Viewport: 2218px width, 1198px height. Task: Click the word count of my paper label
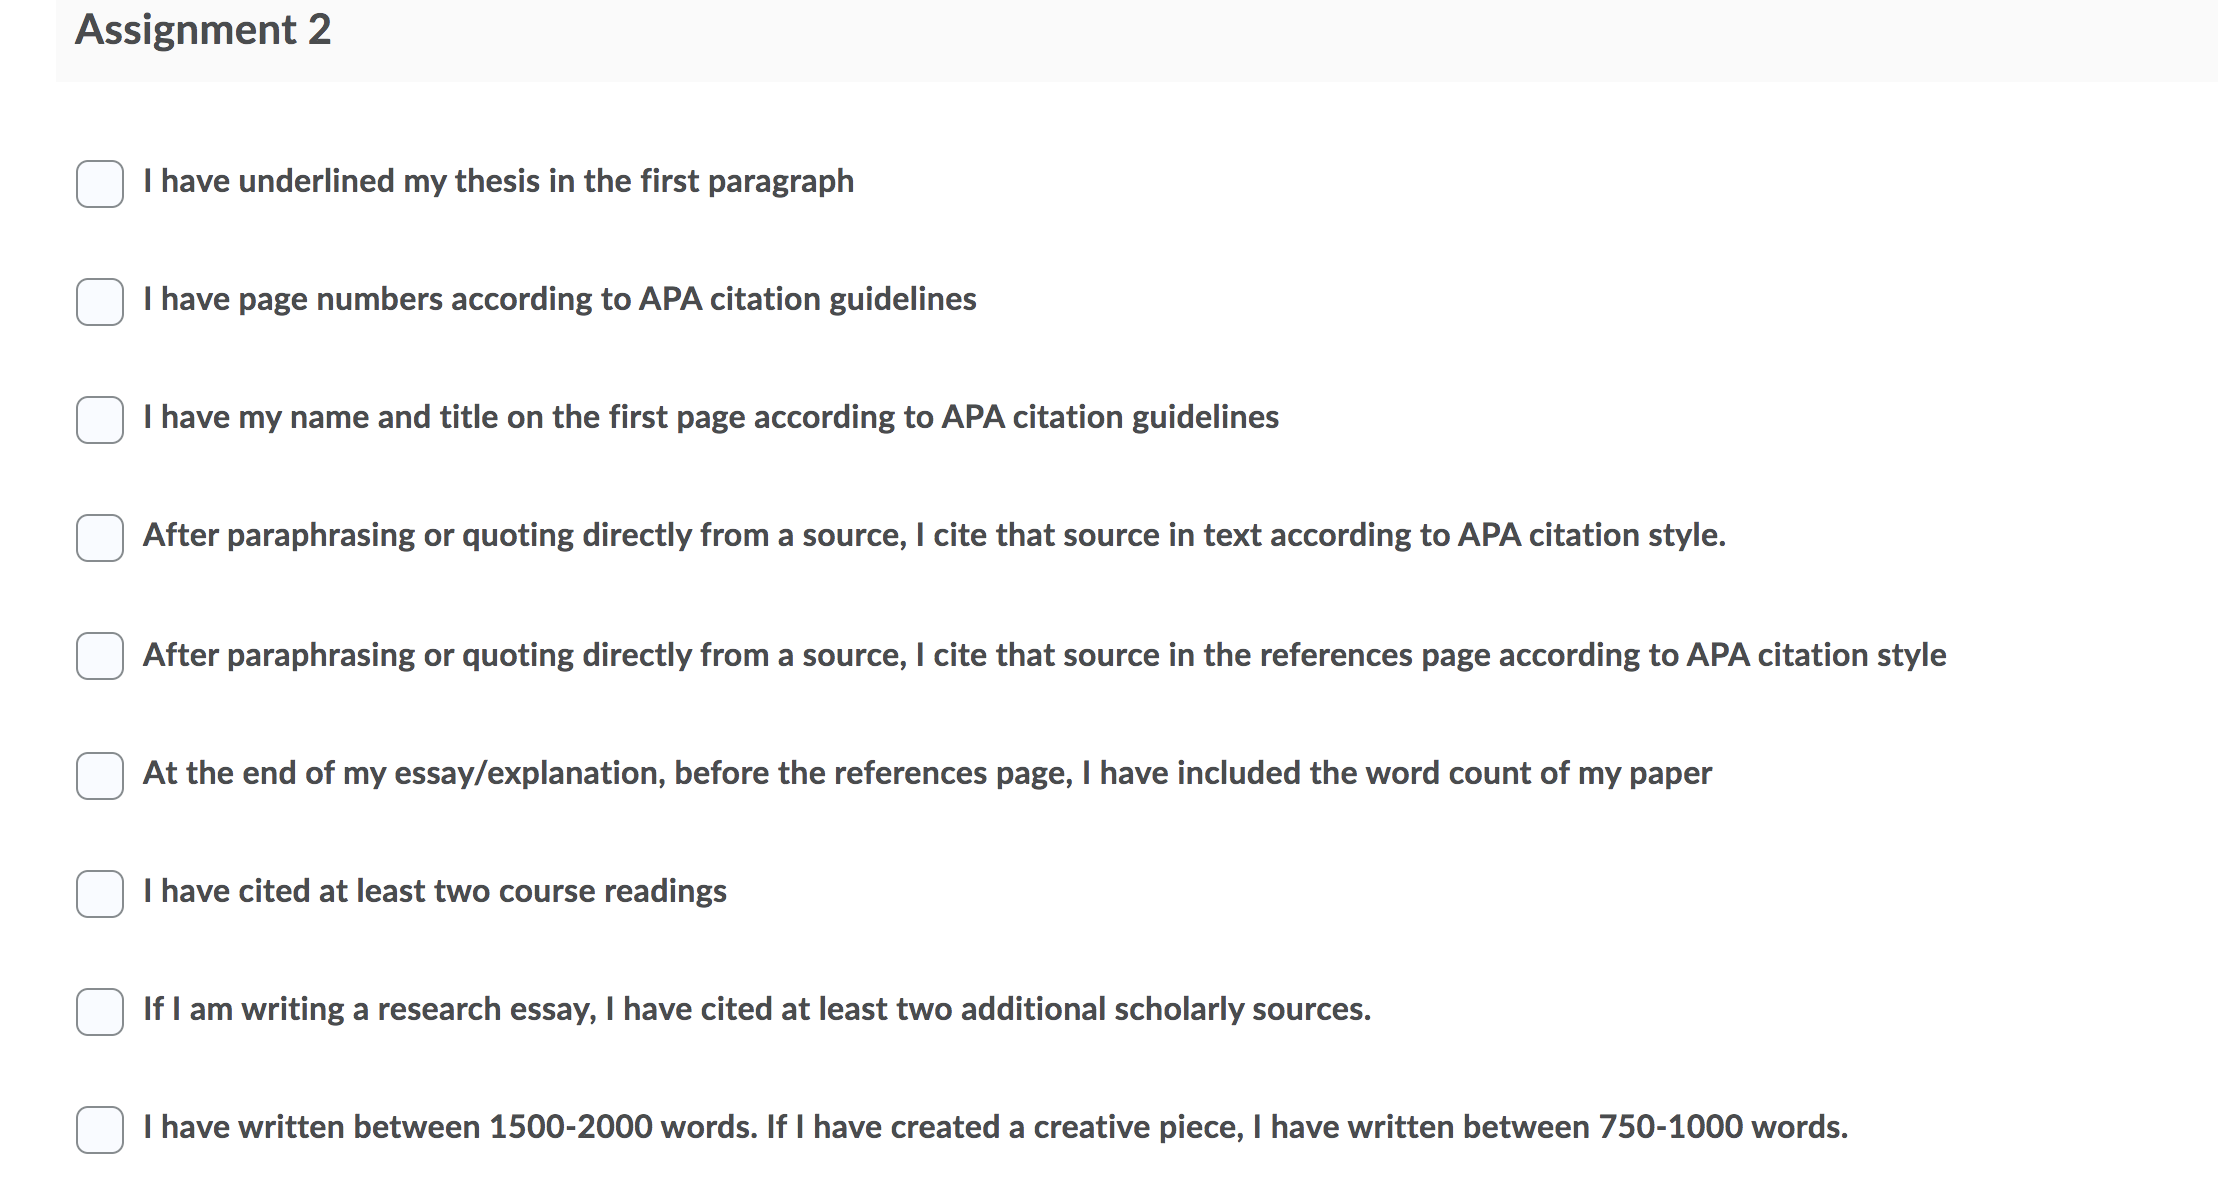pos(927,774)
